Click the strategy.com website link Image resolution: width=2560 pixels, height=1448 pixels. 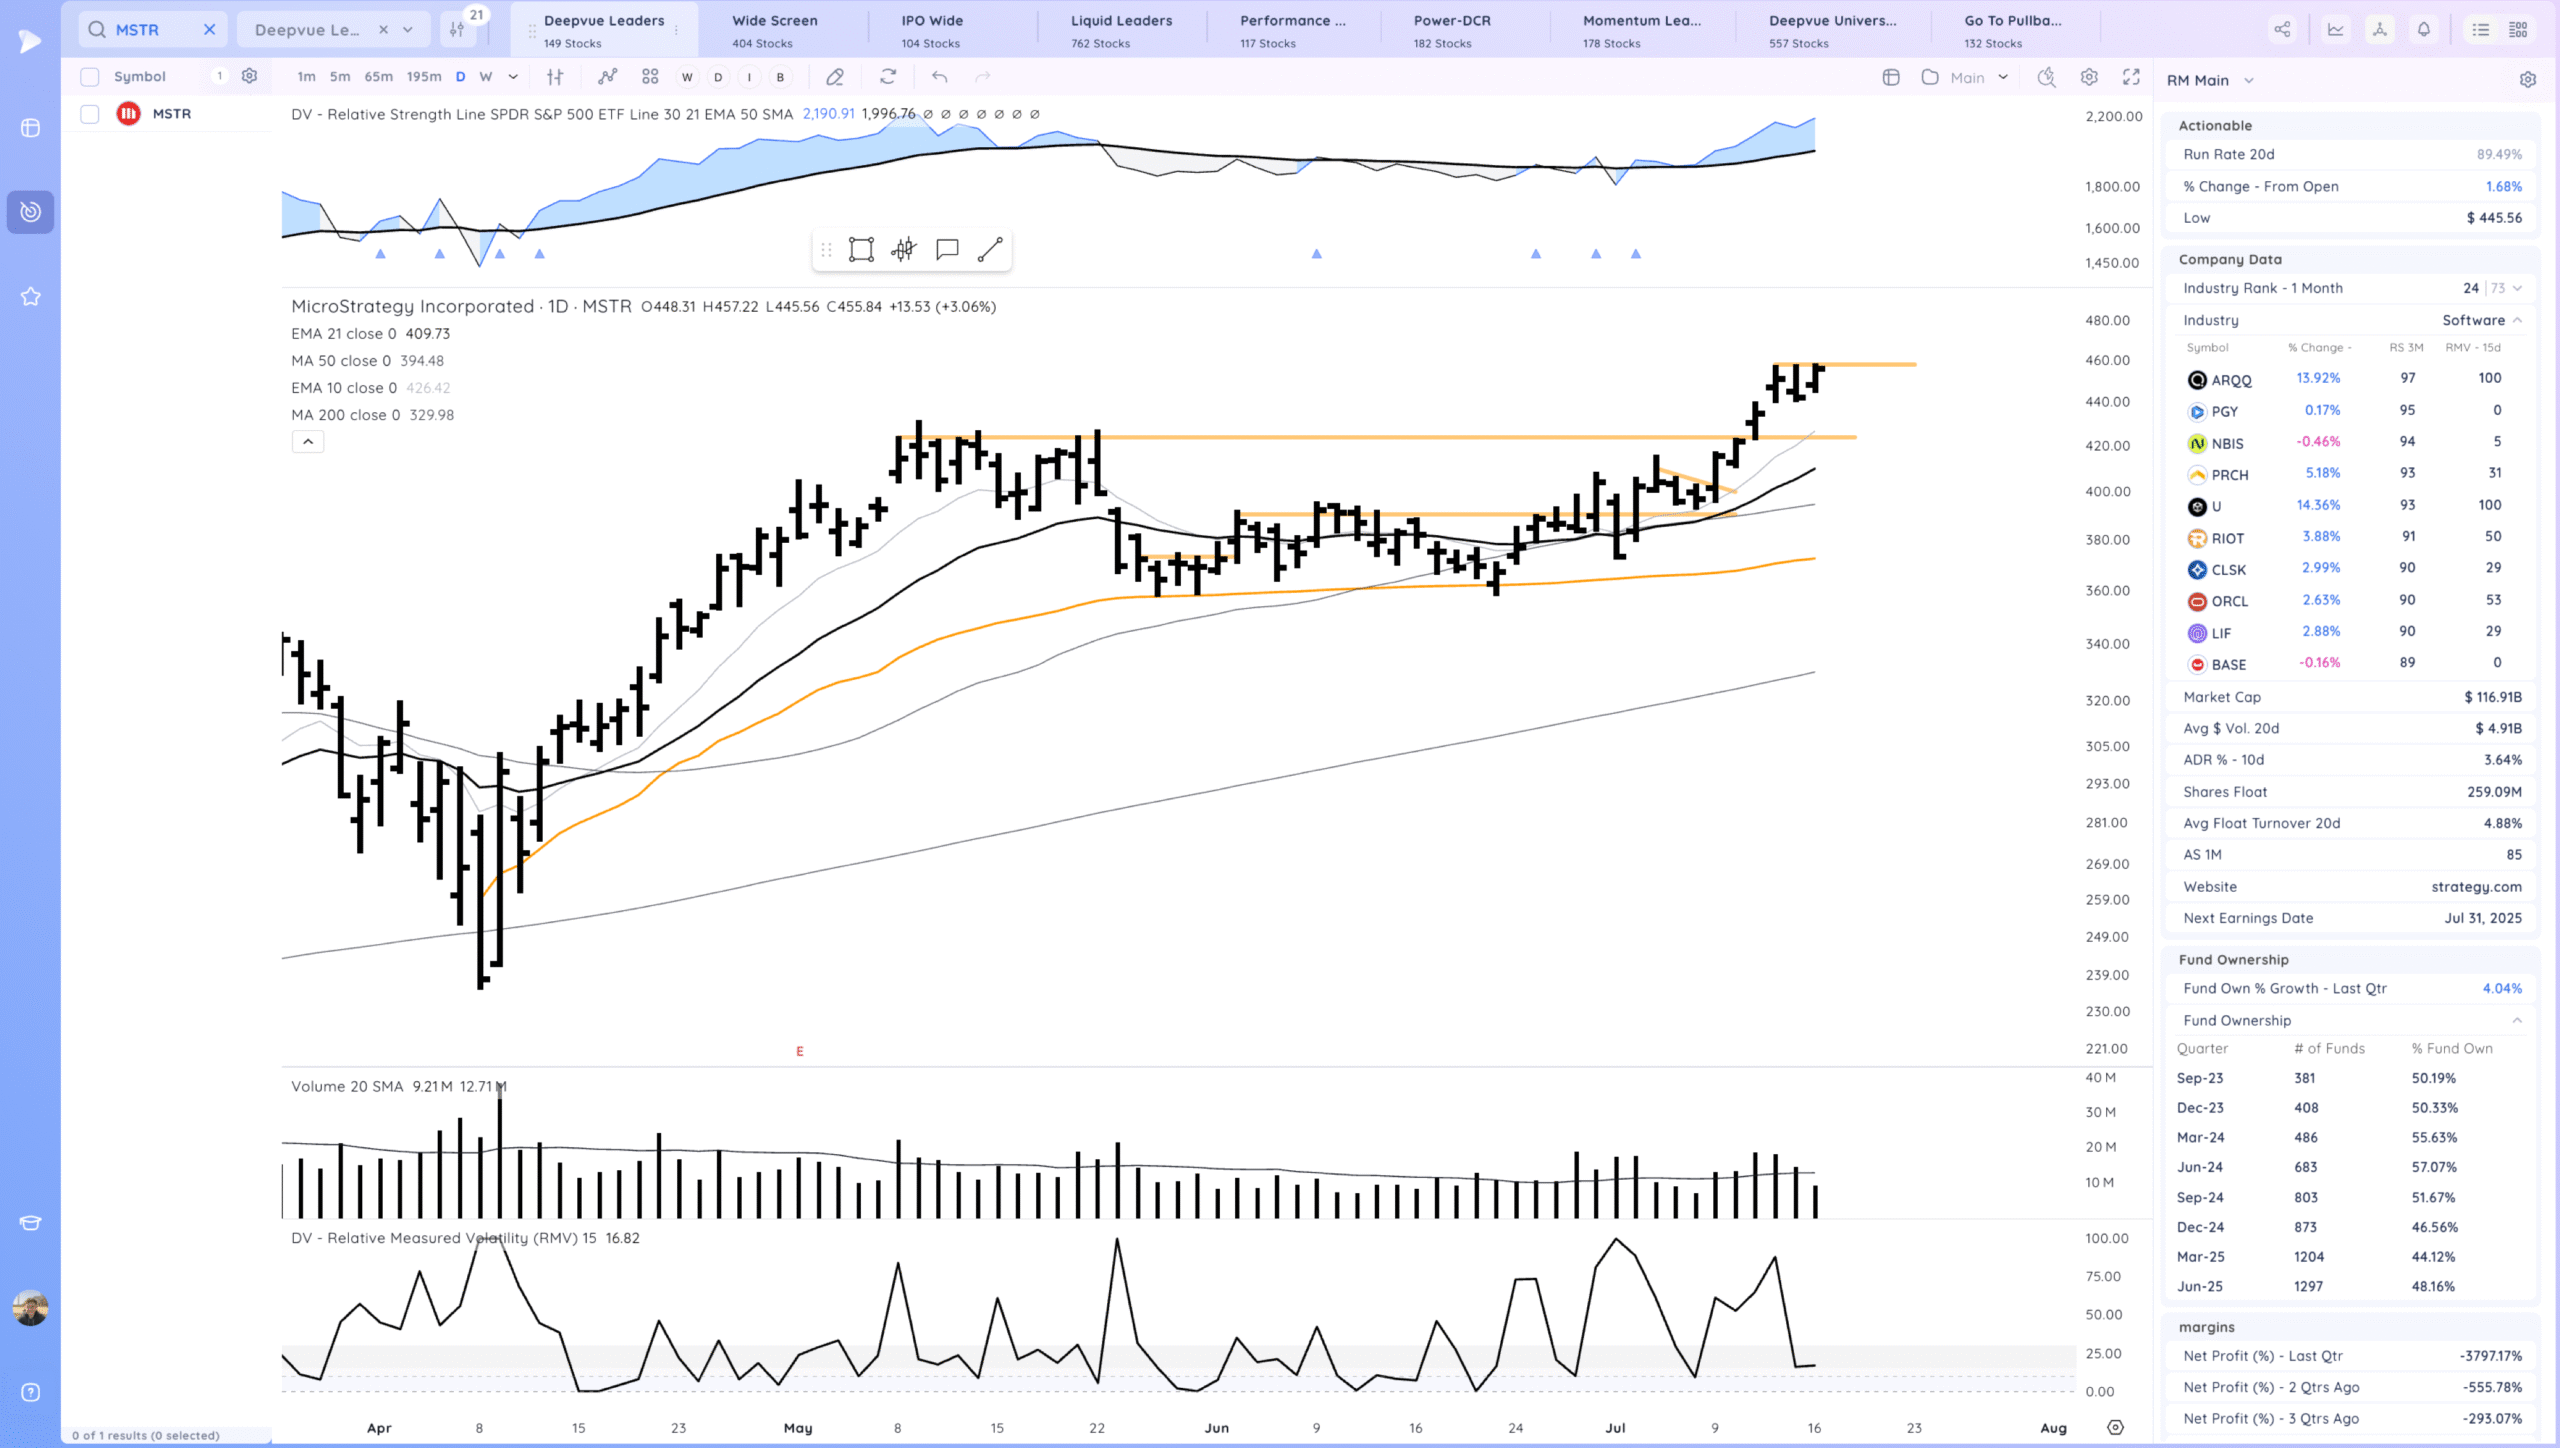tap(2476, 887)
